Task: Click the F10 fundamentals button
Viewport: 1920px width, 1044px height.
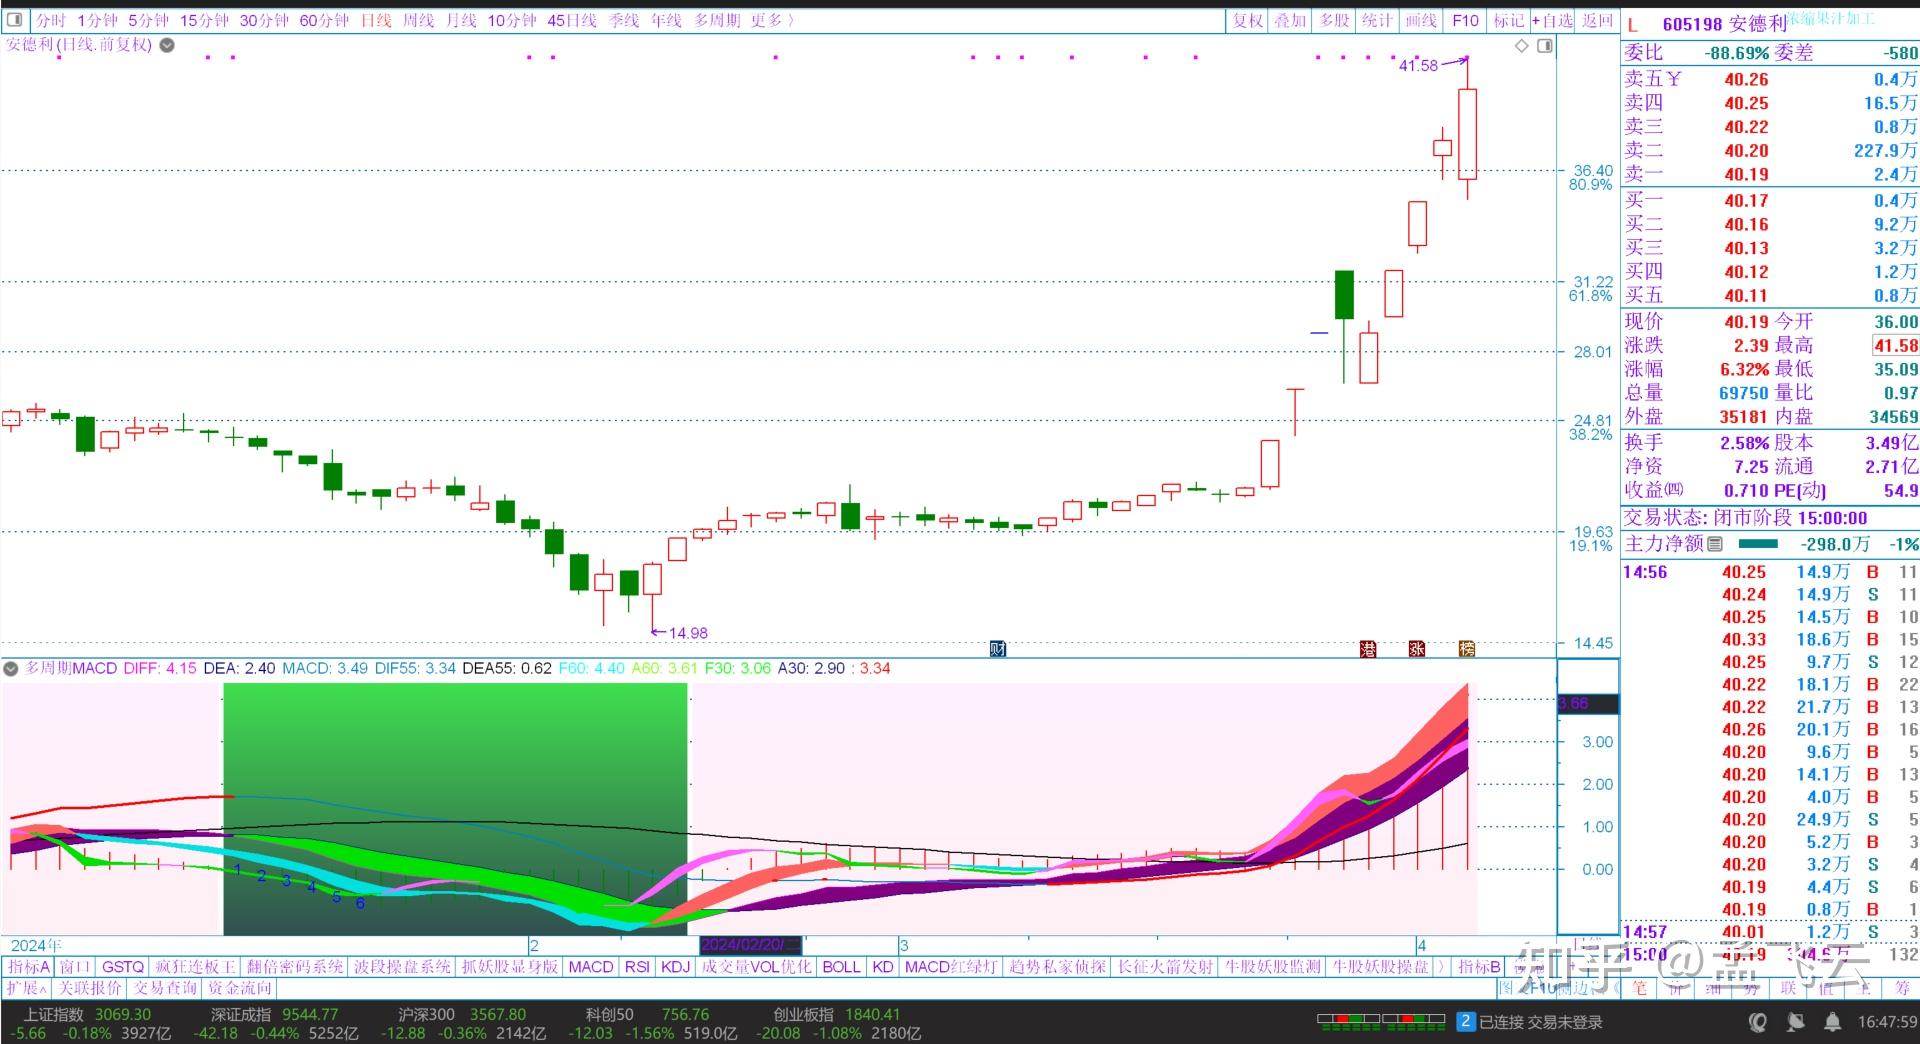Action: click(1464, 20)
